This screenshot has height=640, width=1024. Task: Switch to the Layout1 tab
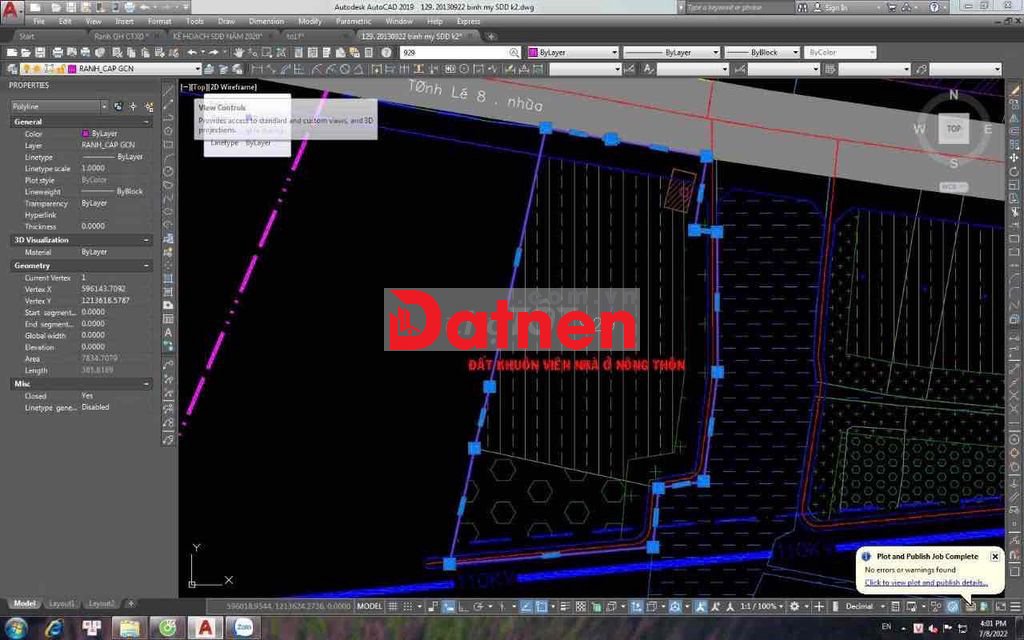[62, 604]
